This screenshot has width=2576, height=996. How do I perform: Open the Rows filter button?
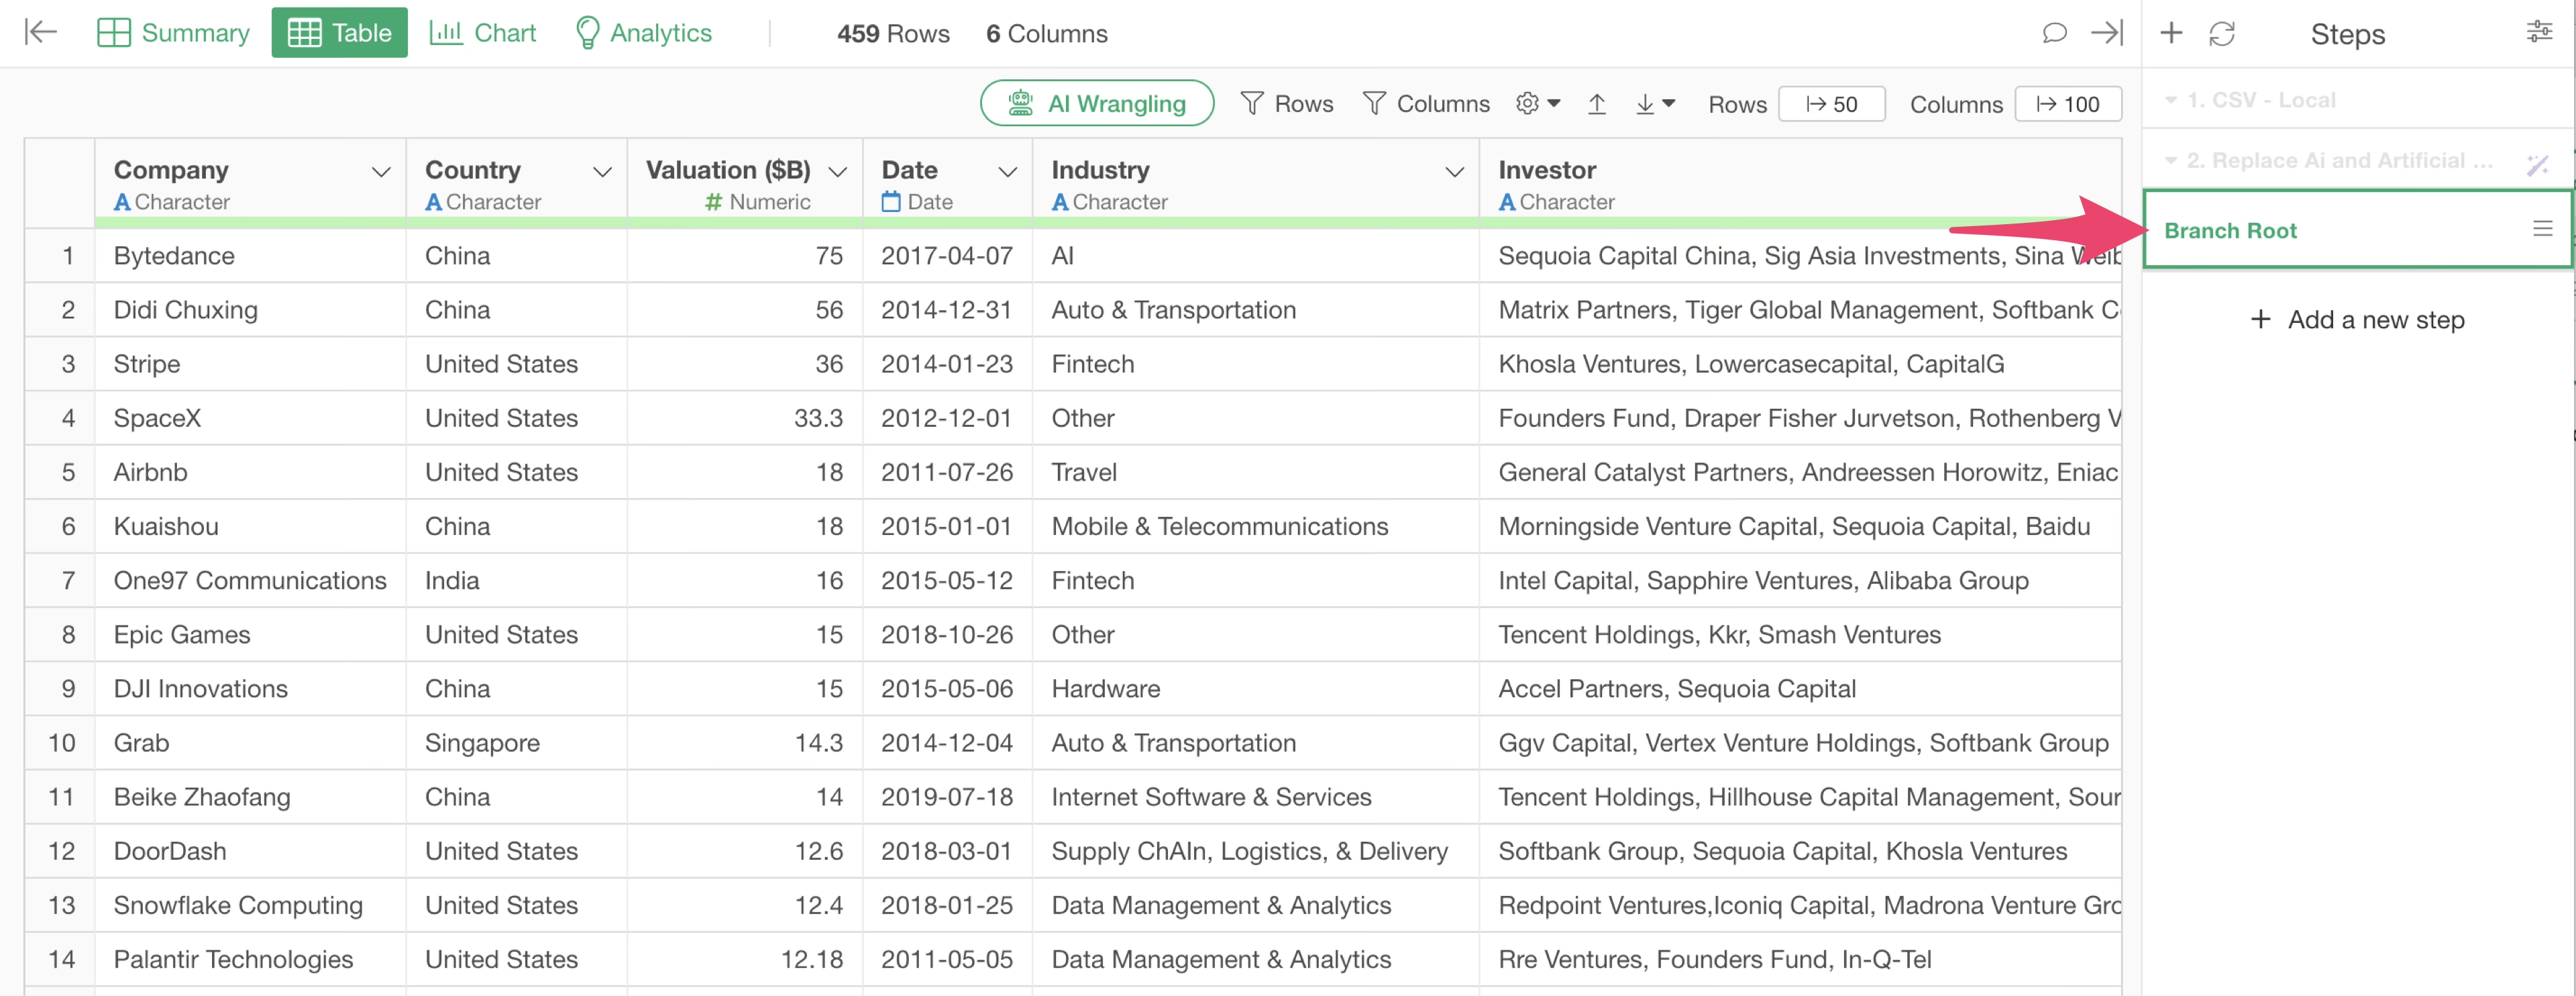pyautogui.click(x=1287, y=103)
